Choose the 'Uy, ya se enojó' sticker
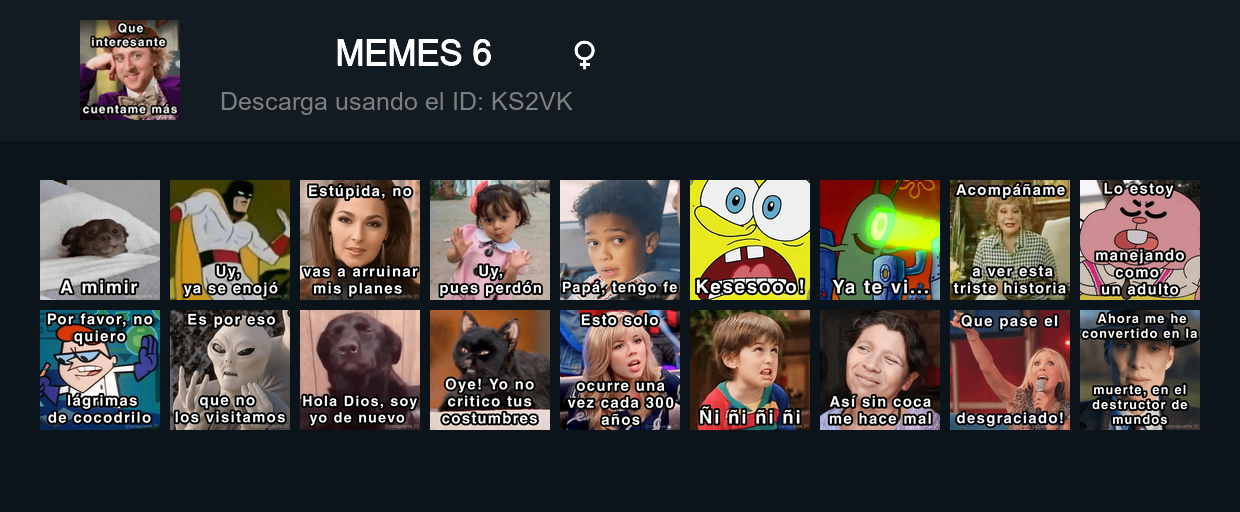The width and height of the screenshot is (1240, 512). pos(230,240)
